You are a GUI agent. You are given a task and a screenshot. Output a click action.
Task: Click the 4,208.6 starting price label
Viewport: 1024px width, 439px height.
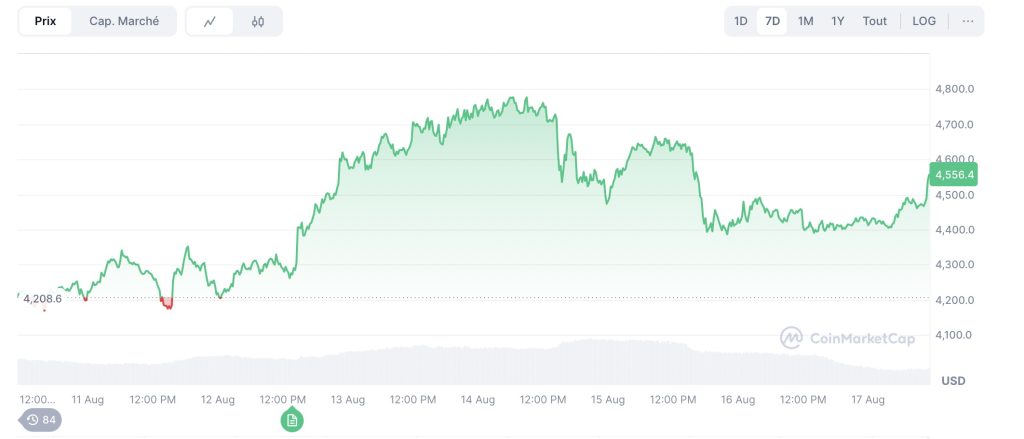[42, 298]
